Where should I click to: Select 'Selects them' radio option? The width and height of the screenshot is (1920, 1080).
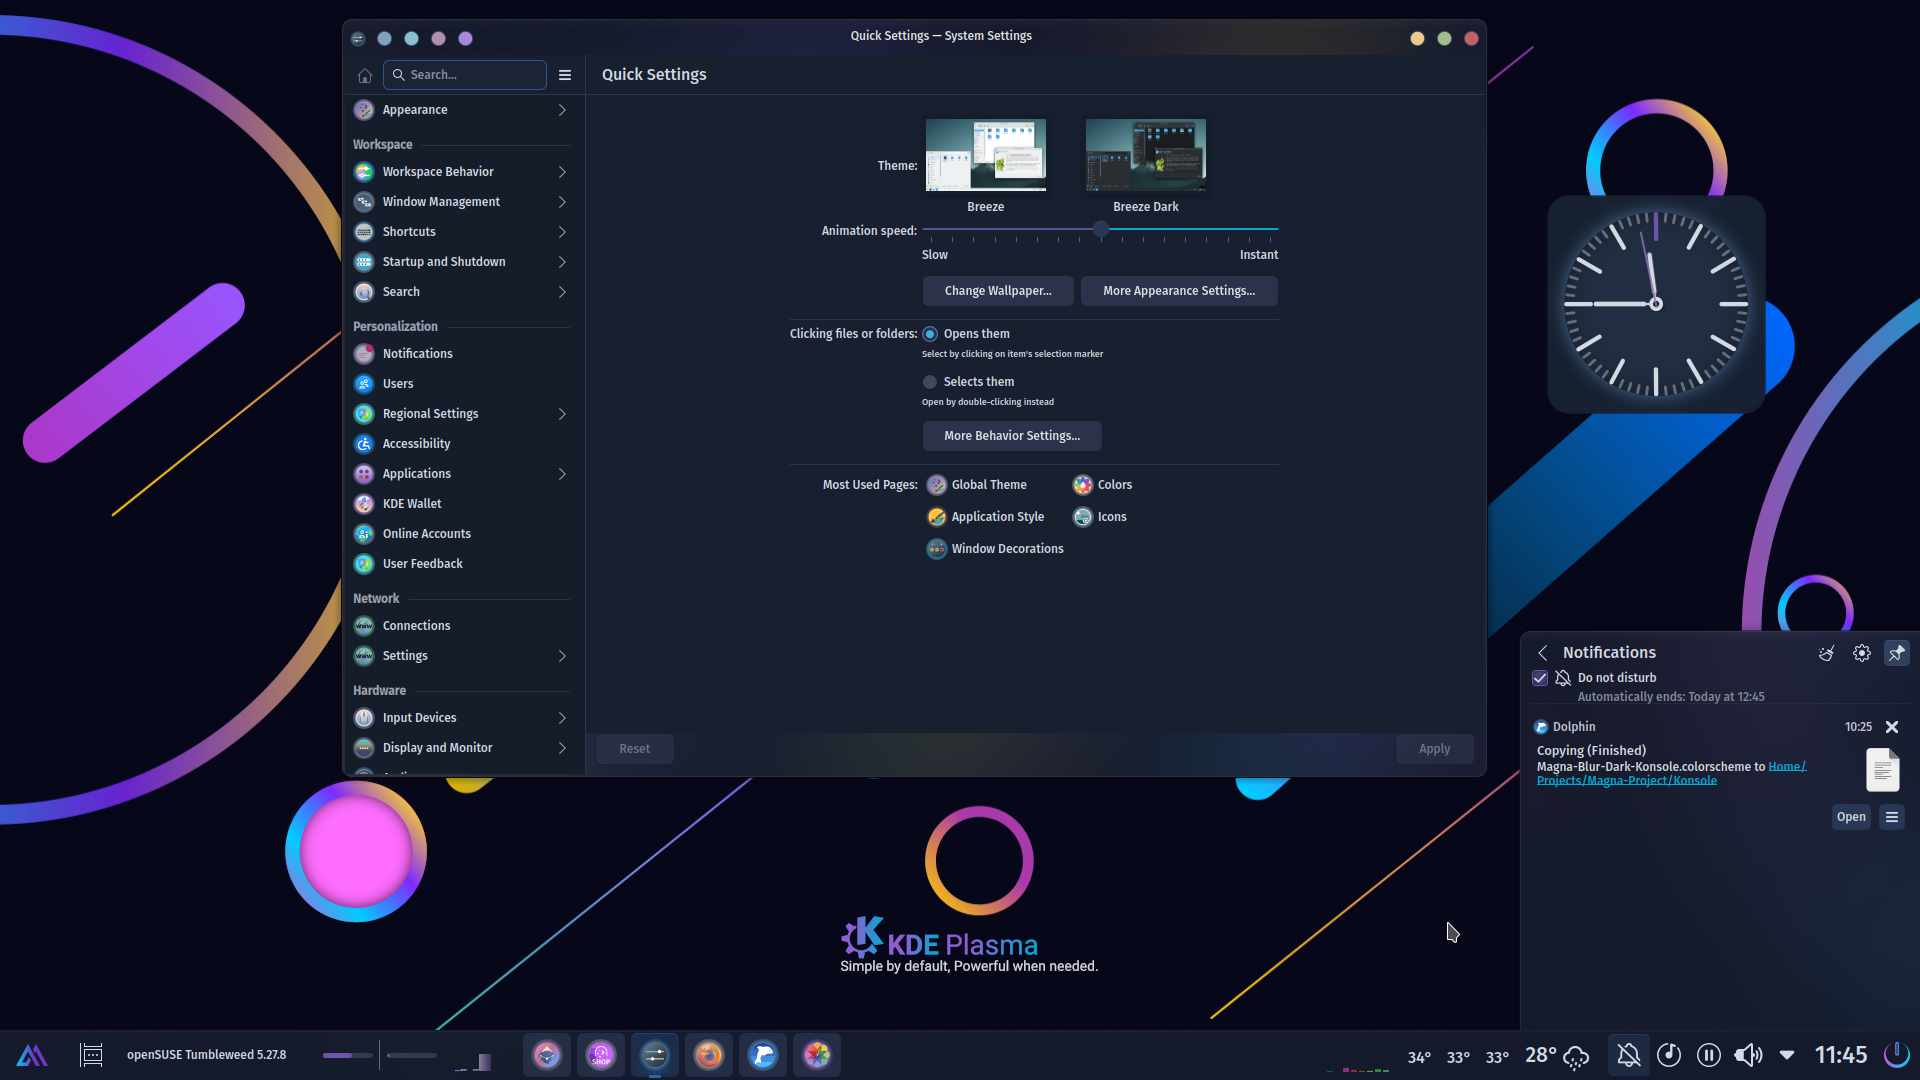[930, 382]
